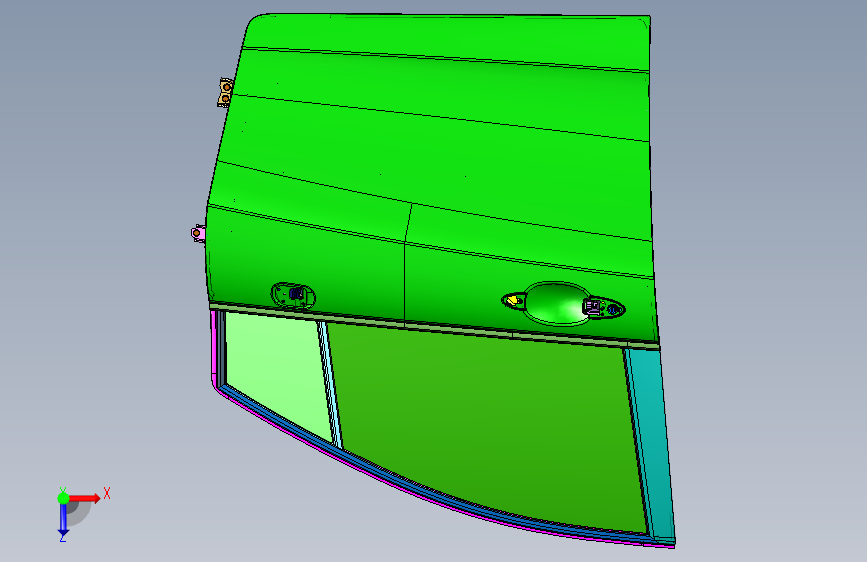
Task: Select the large oval door handle recess
Action: [556, 303]
